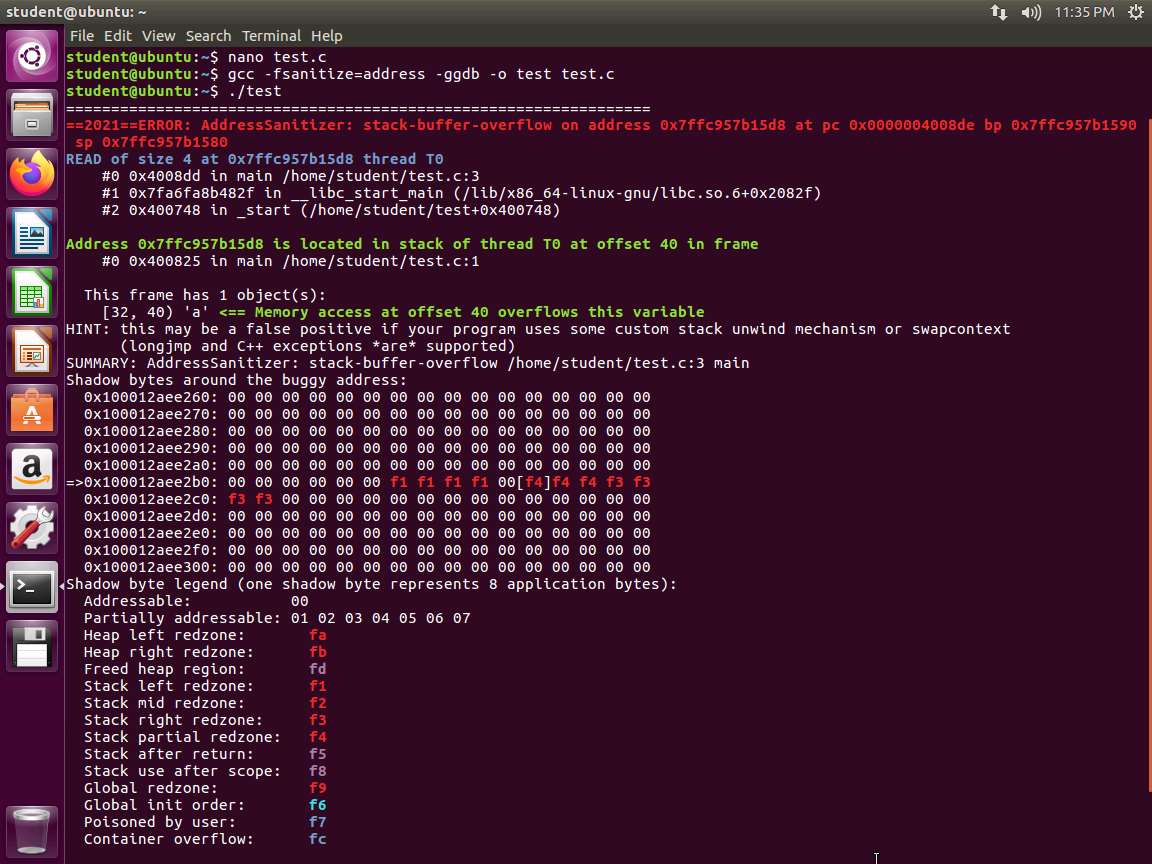The width and height of the screenshot is (1152, 864).
Task: Open the Terminal menu
Action: click(271, 36)
